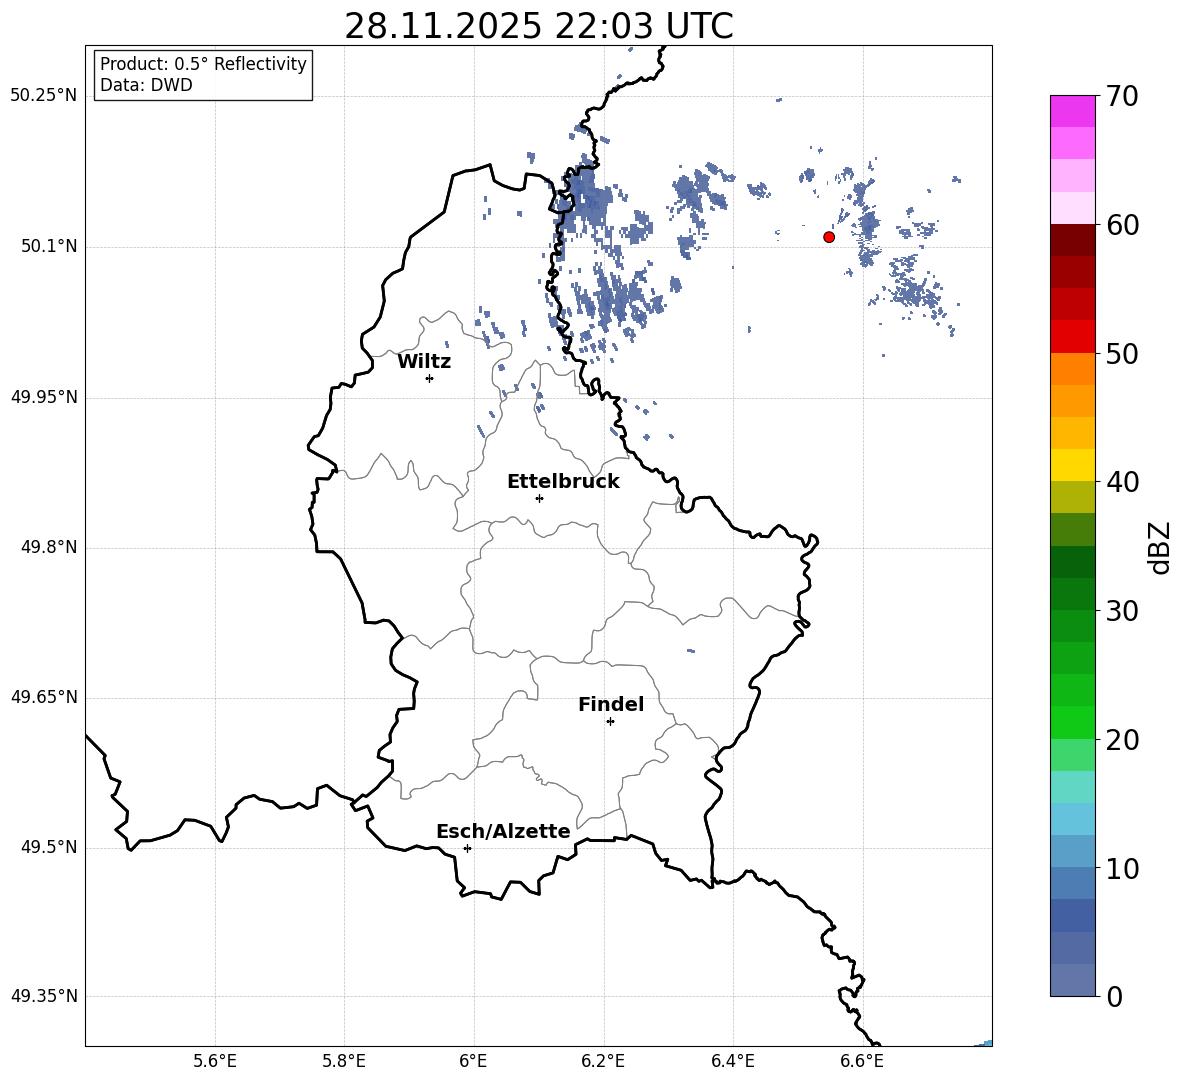Click the Findel station cross marker
Screen dimensions: 1184x1081
(610, 722)
